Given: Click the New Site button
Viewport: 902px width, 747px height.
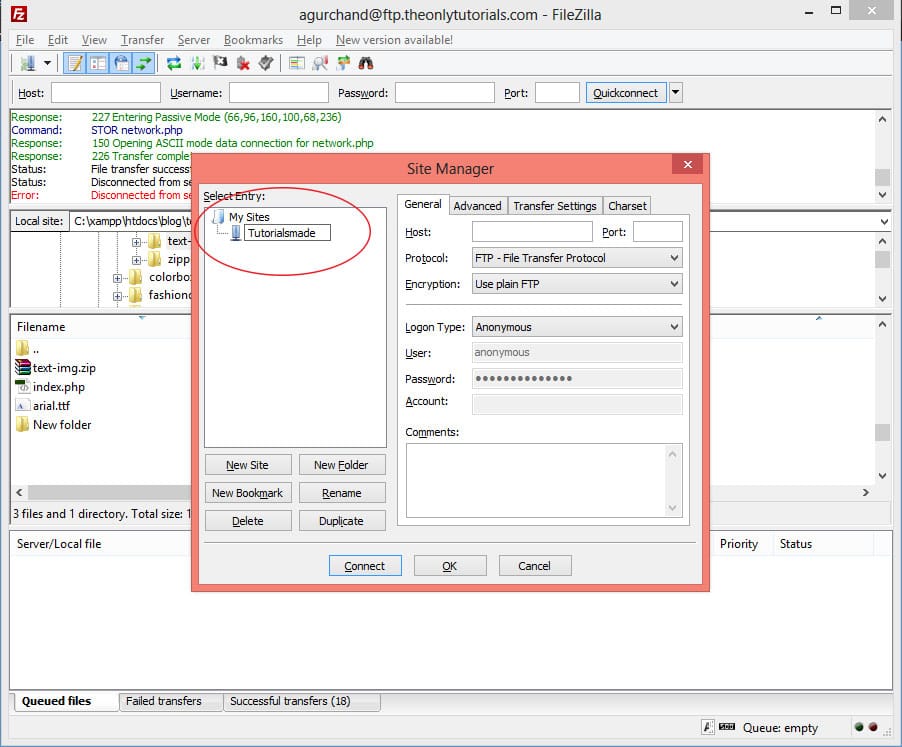Looking at the screenshot, I should point(248,465).
